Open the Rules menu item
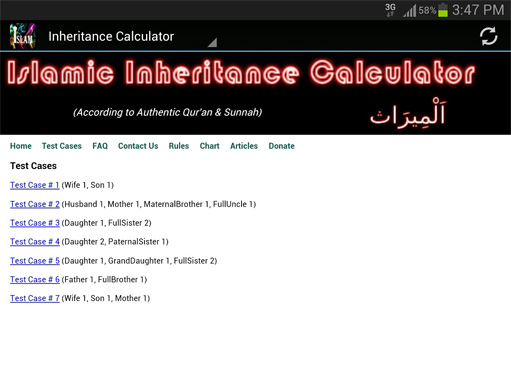Screen dimensions: 511x384 pos(179,146)
